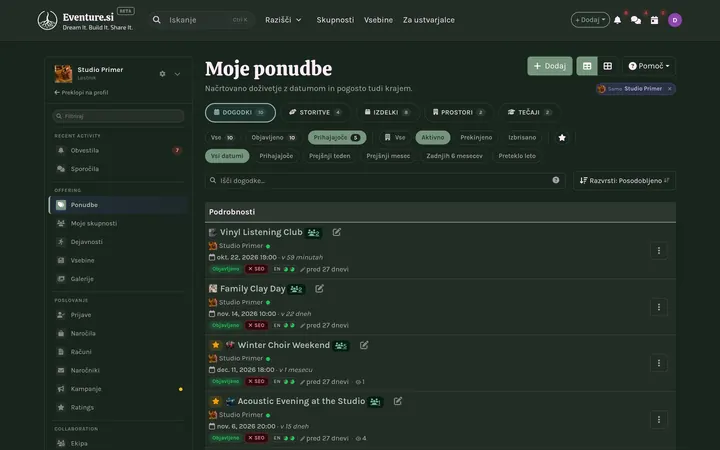720x450 pixels.
Task: Toggle the star favorites filter
Action: point(562,138)
